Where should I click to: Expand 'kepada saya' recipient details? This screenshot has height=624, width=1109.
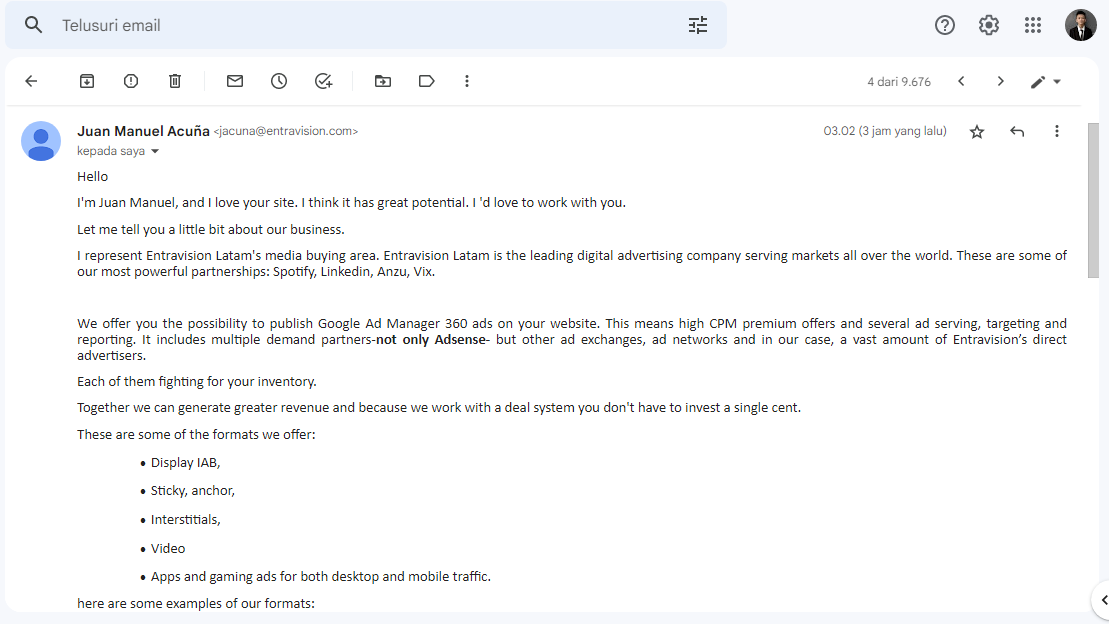pos(155,151)
